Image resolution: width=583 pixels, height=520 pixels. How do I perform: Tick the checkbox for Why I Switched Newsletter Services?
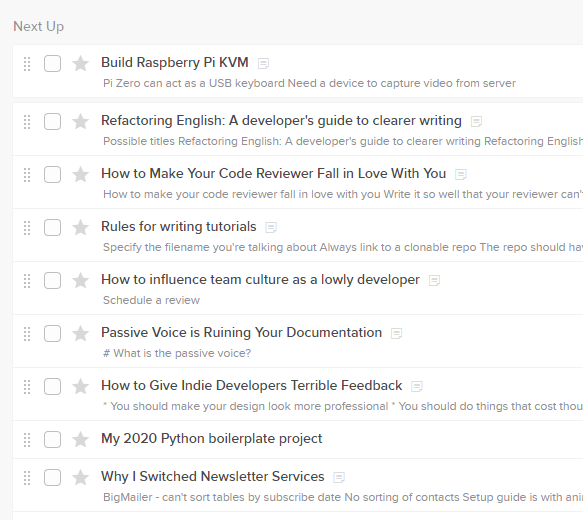[x=52, y=477]
